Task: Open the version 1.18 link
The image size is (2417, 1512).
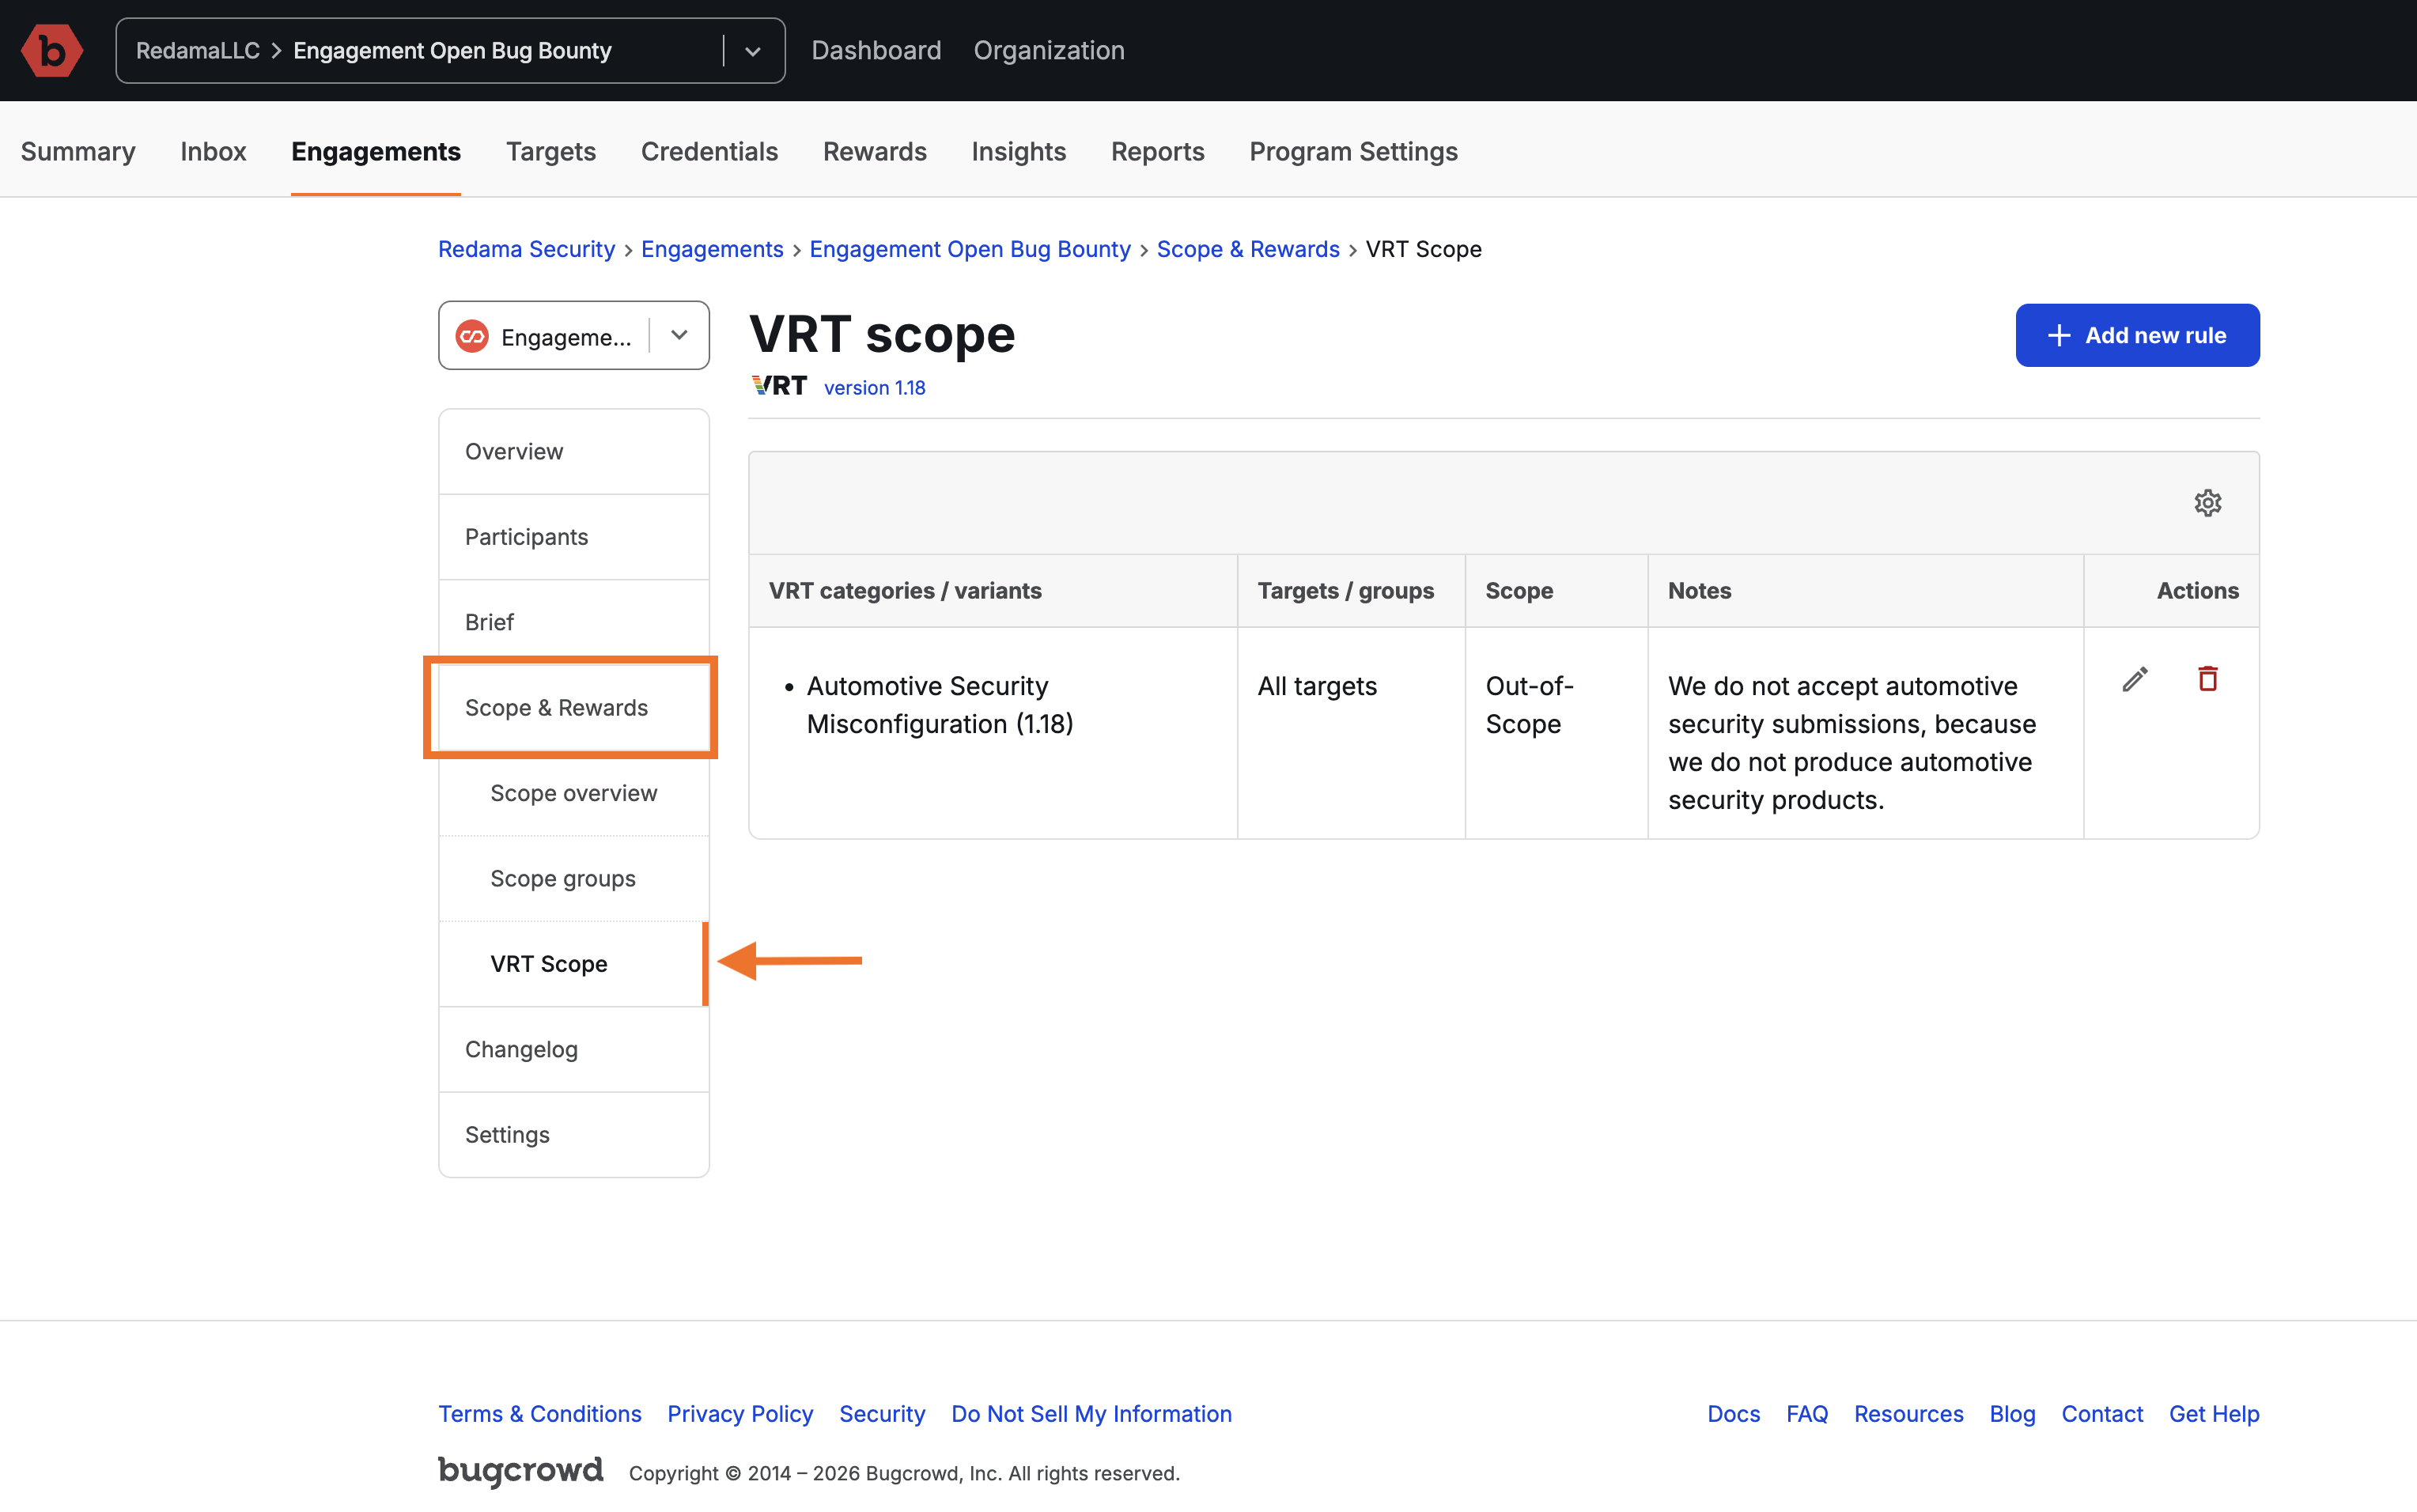Action: (x=875, y=387)
